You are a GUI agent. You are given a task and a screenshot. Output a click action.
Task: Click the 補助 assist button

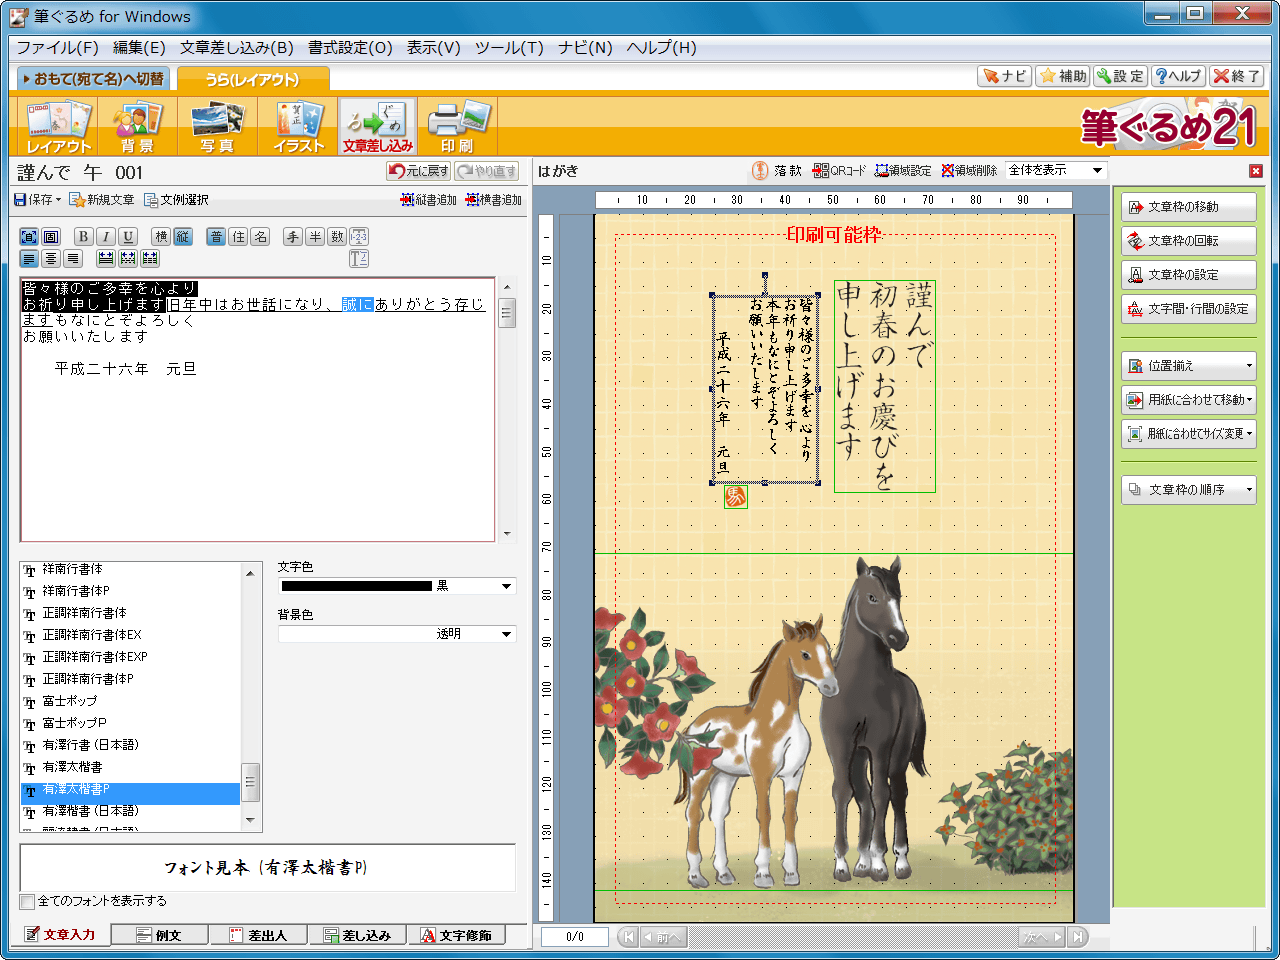click(1063, 76)
